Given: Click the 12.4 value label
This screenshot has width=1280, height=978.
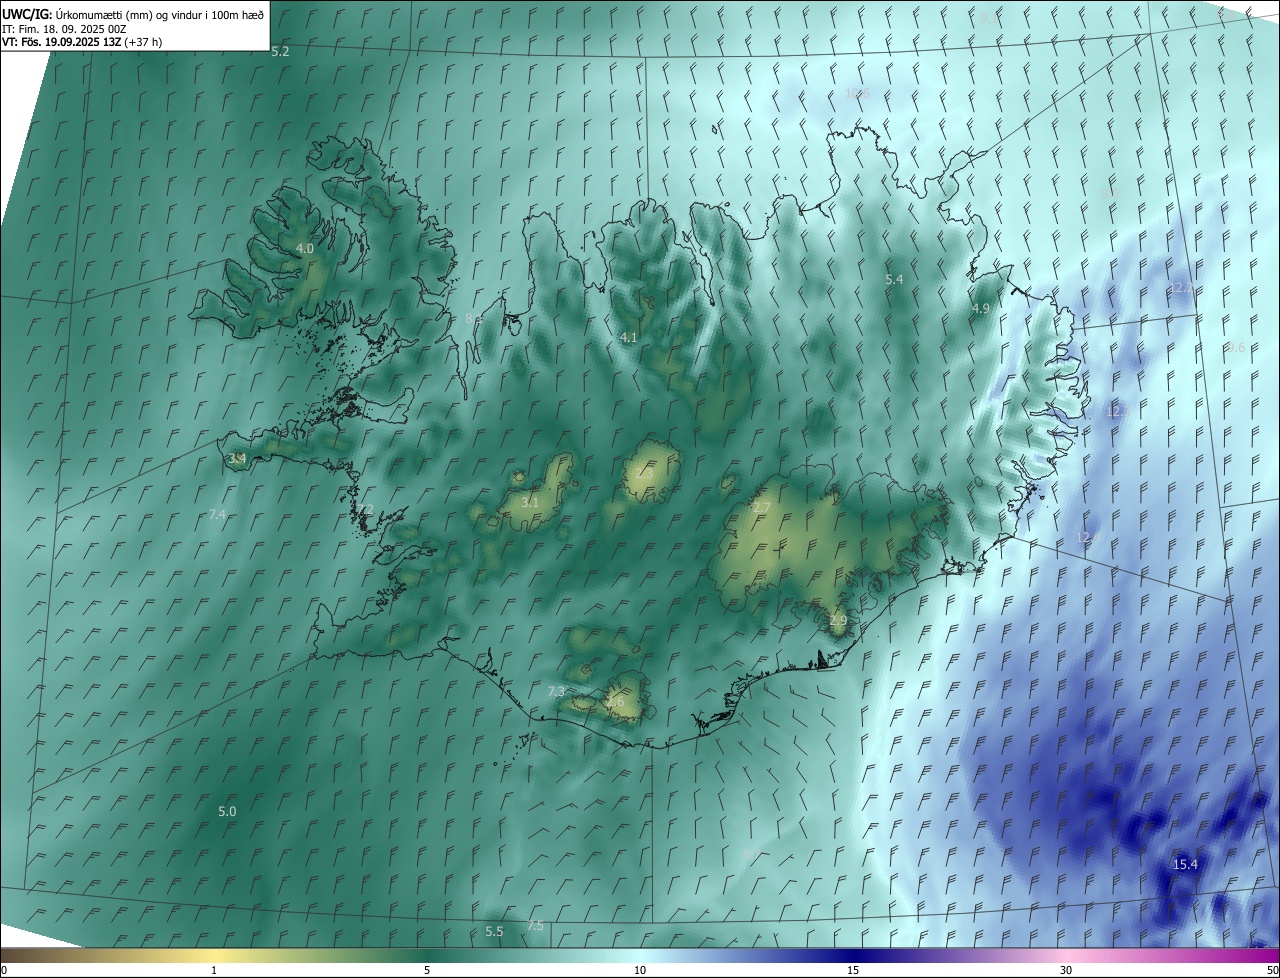Looking at the screenshot, I should pos(1088,537).
